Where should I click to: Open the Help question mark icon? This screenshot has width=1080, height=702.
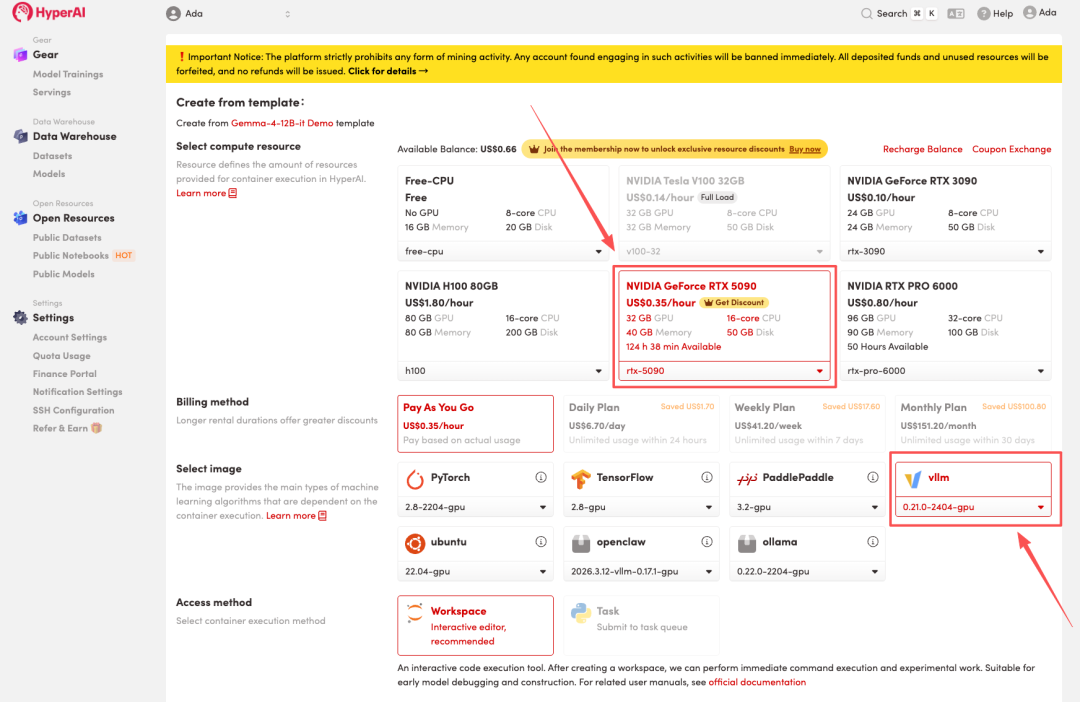pyautogui.click(x=984, y=14)
